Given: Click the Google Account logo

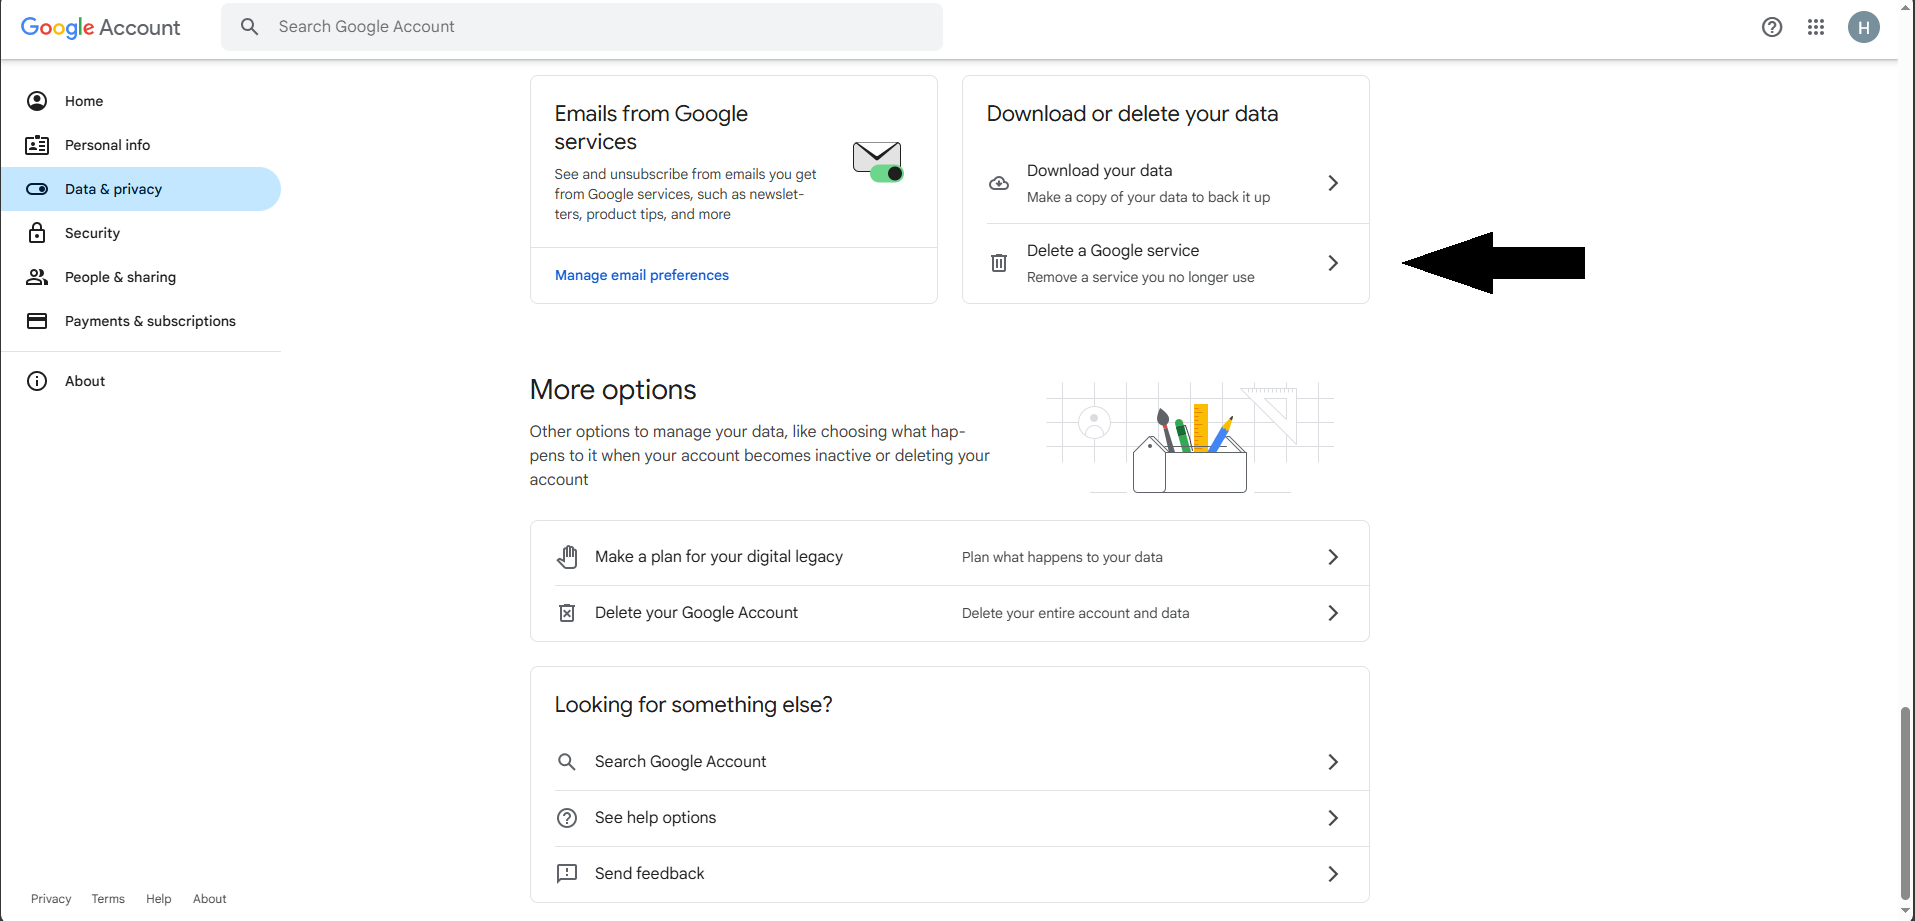Looking at the screenshot, I should [x=100, y=27].
